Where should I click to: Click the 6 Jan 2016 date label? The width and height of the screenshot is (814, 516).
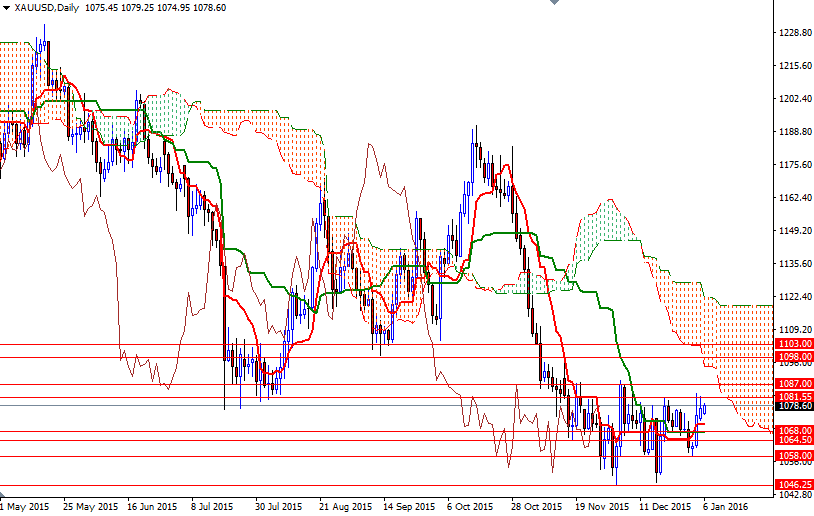(x=725, y=506)
